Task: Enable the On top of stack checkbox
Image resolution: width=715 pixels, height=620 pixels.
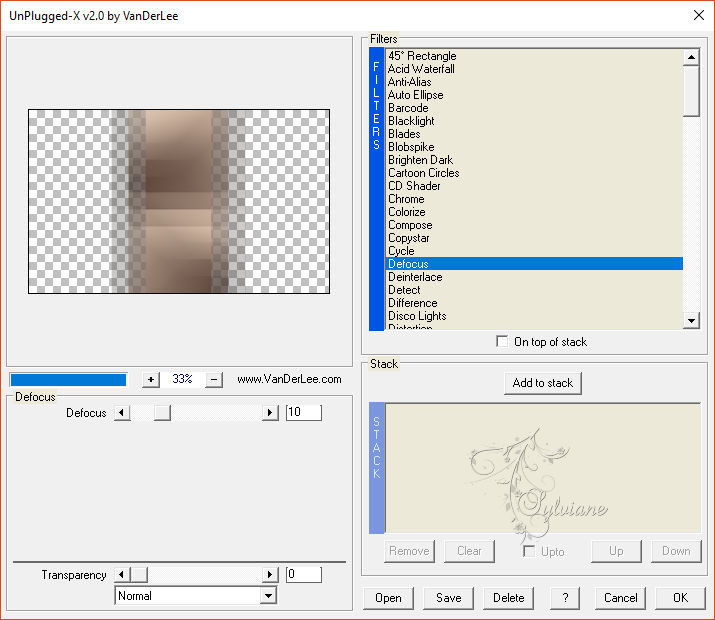Action: pos(502,341)
